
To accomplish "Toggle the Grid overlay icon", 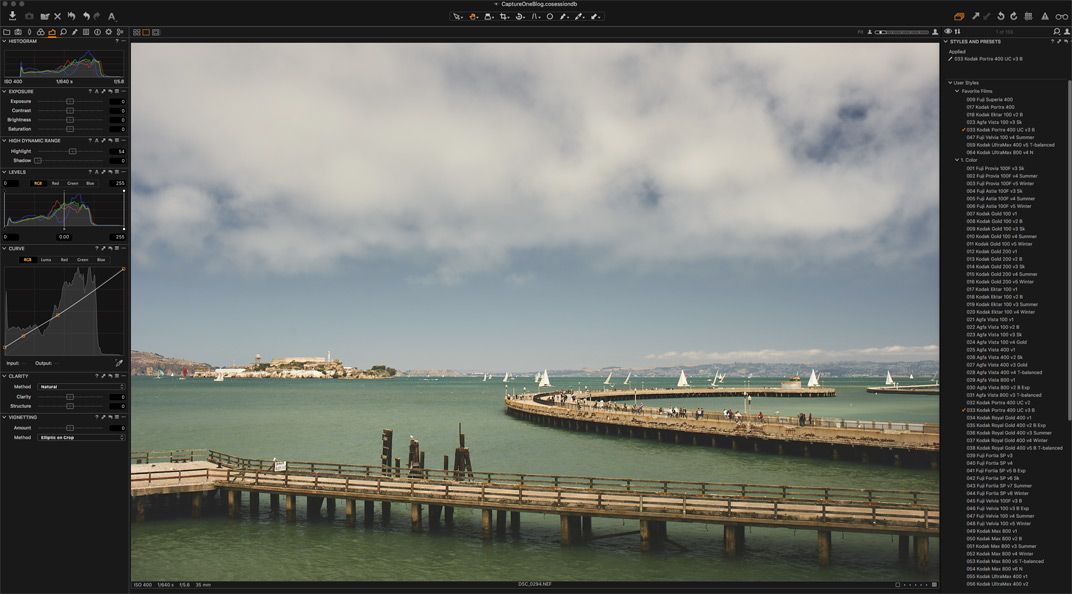I will point(1029,16).
